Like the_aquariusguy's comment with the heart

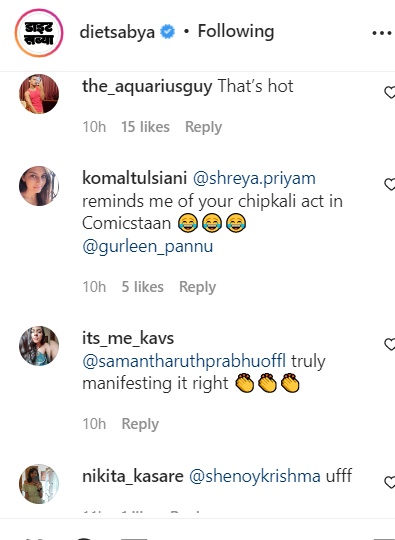coord(390,92)
